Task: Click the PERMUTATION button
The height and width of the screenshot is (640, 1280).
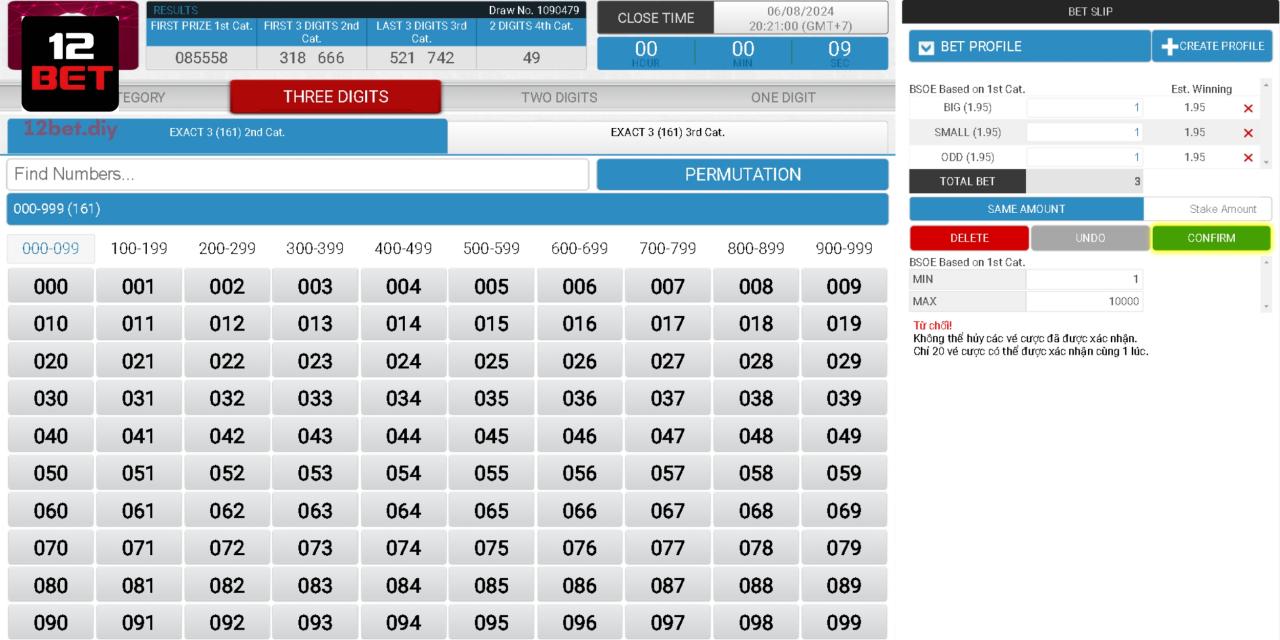Action: 742,173
